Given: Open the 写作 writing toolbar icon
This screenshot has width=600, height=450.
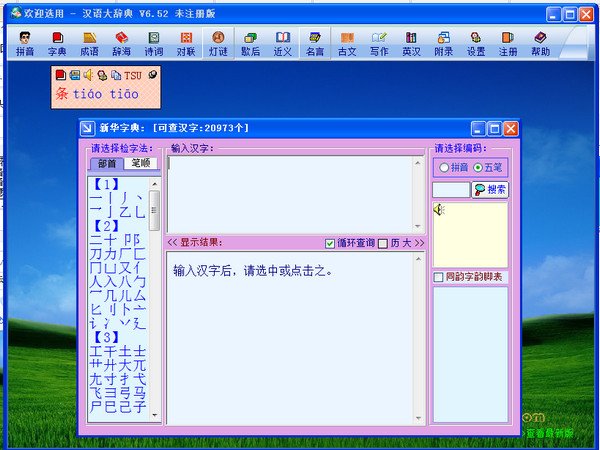Looking at the screenshot, I should pyautogui.click(x=379, y=44).
